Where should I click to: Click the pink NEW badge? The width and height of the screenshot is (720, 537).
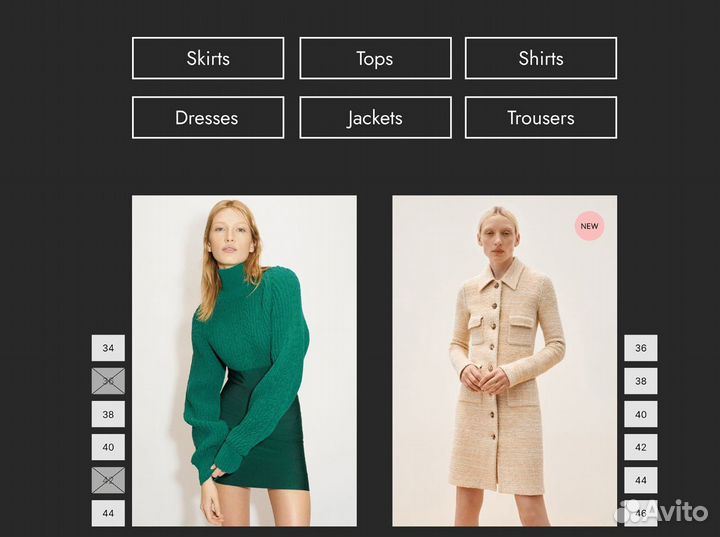[x=590, y=226]
